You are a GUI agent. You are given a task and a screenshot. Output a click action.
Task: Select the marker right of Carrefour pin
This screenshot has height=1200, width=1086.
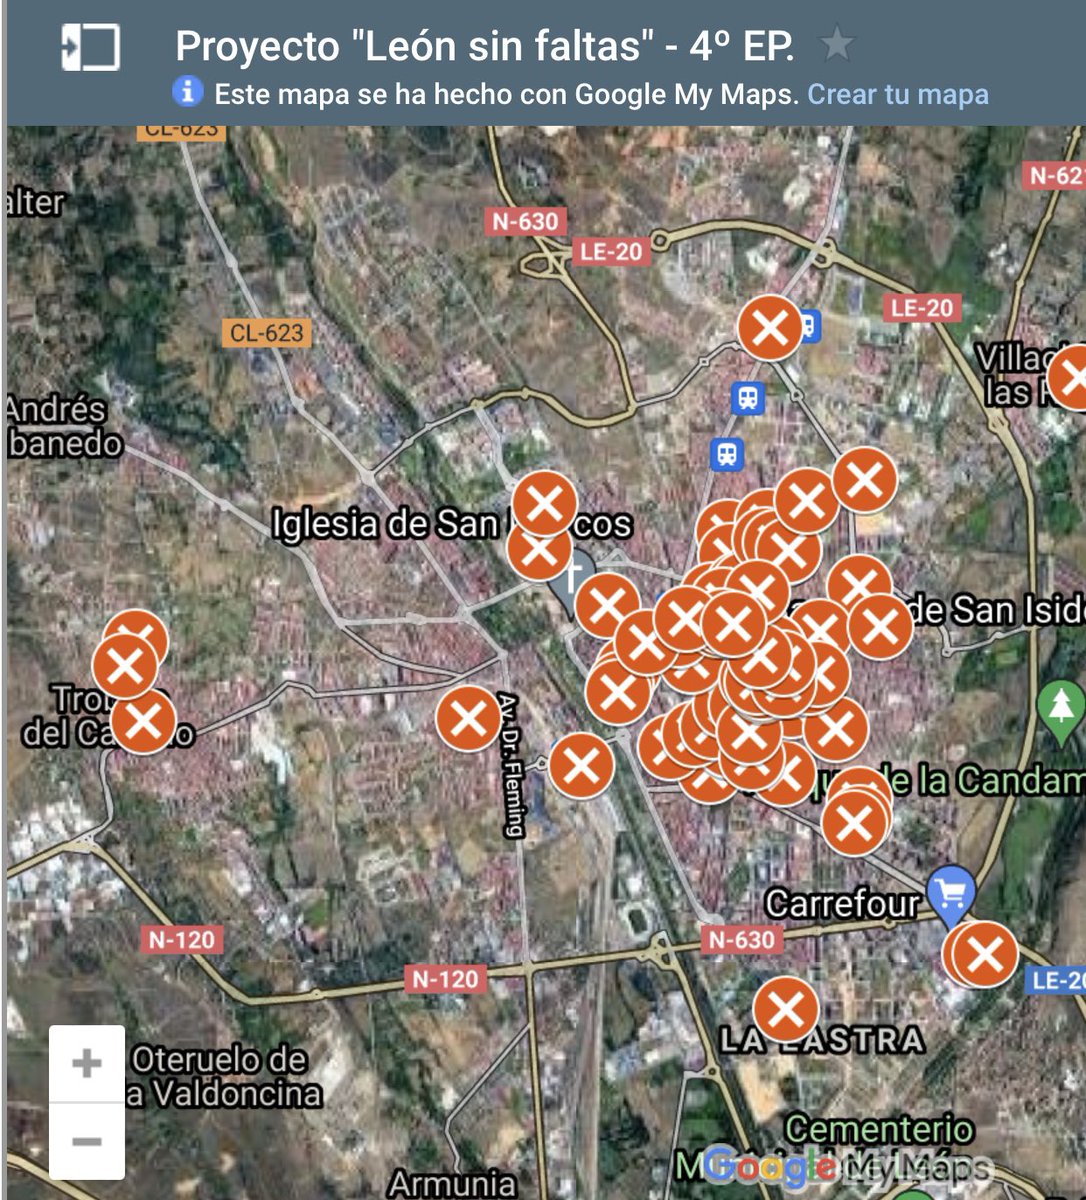coord(985,953)
